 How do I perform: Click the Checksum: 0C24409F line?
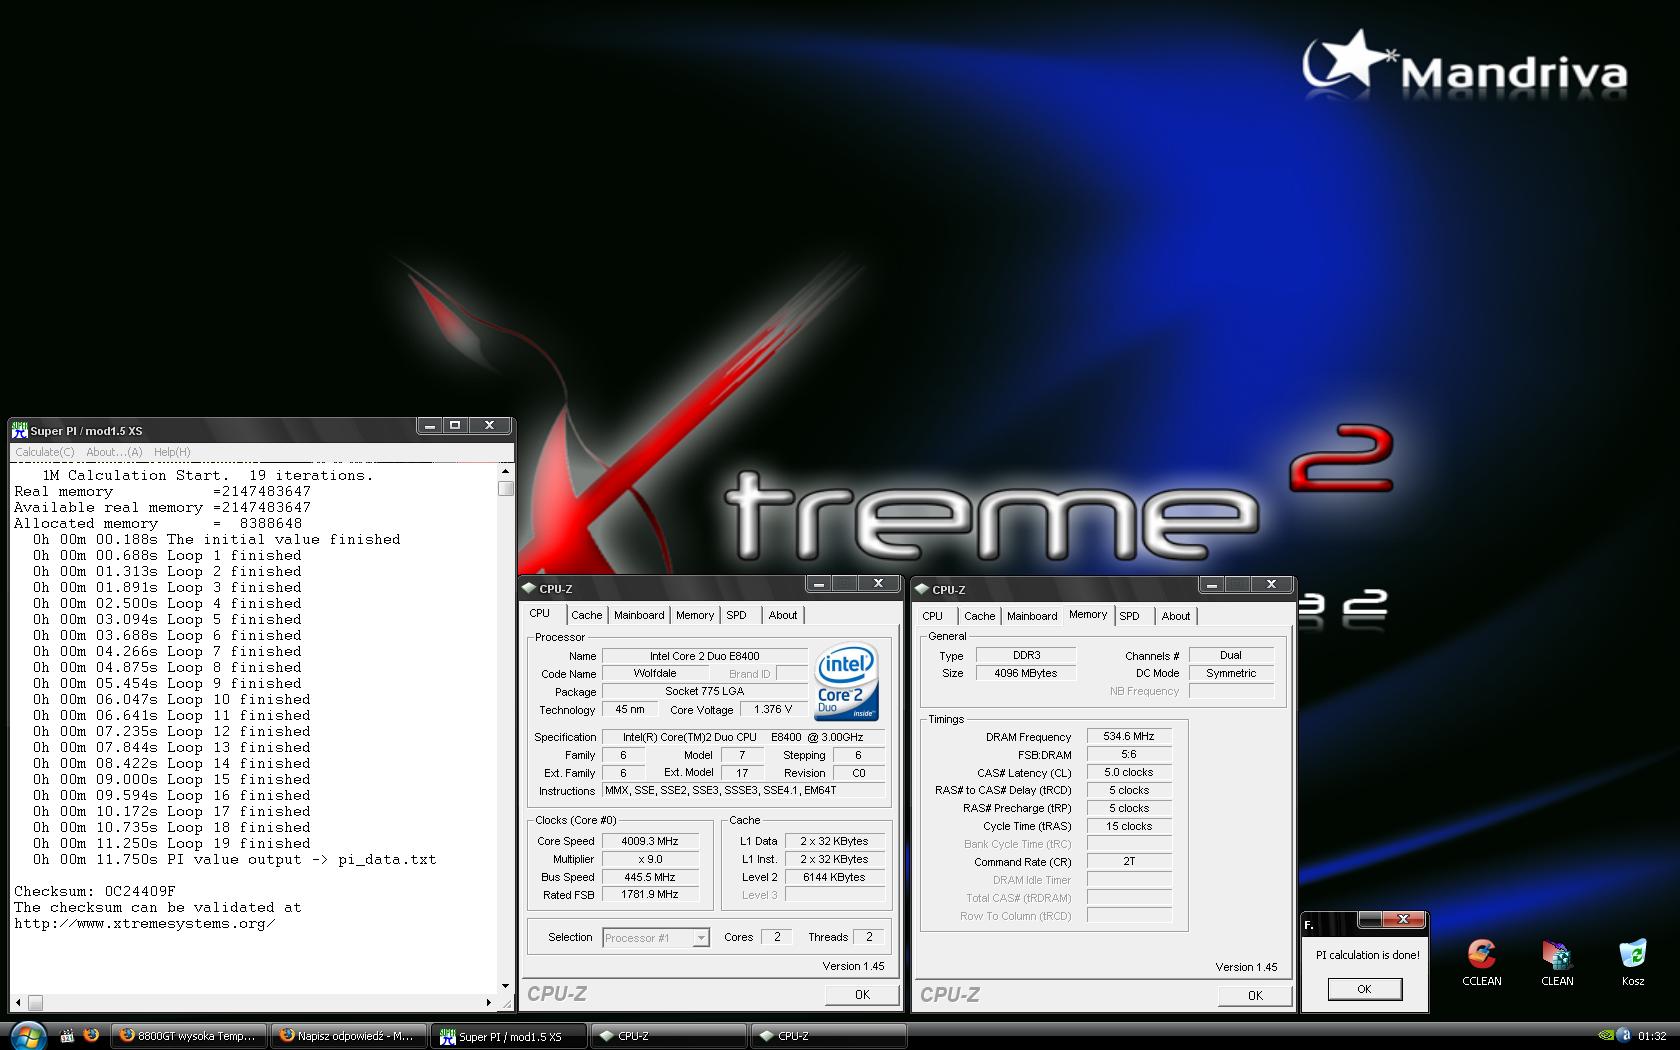click(x=95, y=891)
